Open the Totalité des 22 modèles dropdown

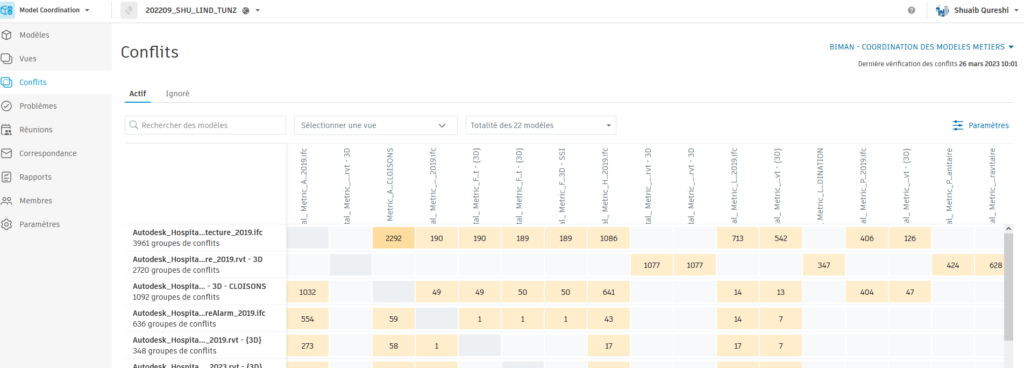[x=541, y=125]
